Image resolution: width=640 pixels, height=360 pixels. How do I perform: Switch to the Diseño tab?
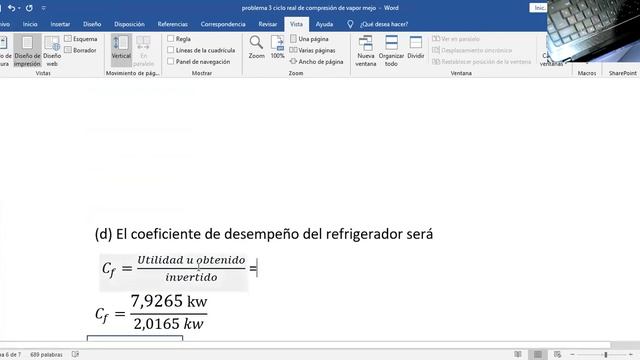pos(92,24)
